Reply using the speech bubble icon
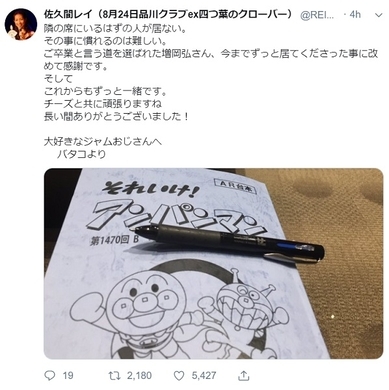 coord(50,376)
